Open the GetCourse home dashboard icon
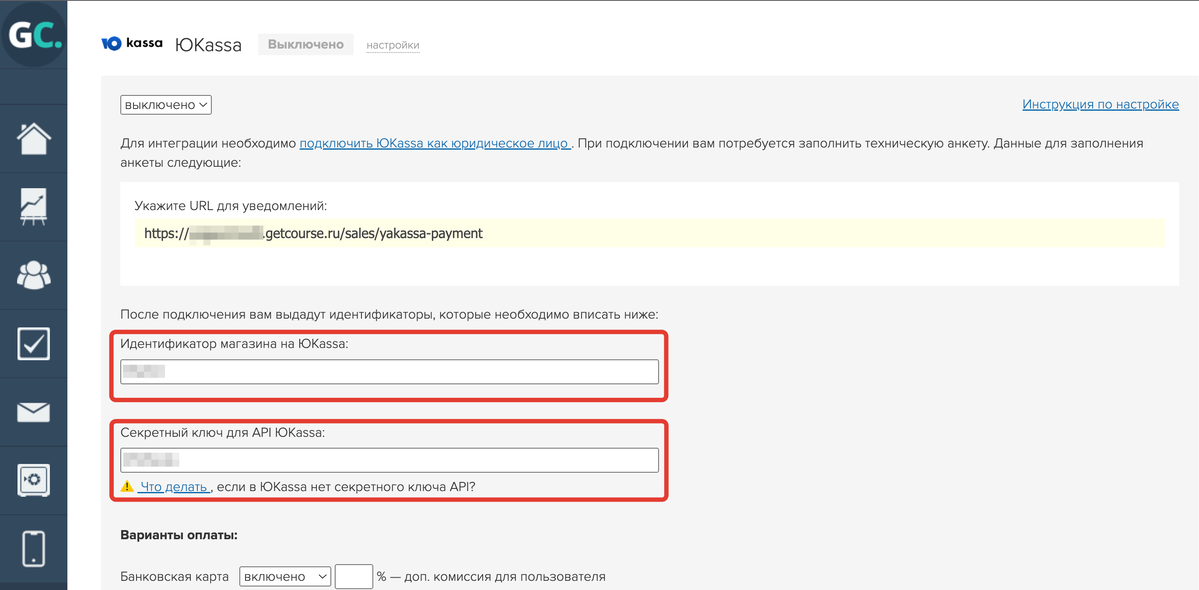 tap(33, 138)
